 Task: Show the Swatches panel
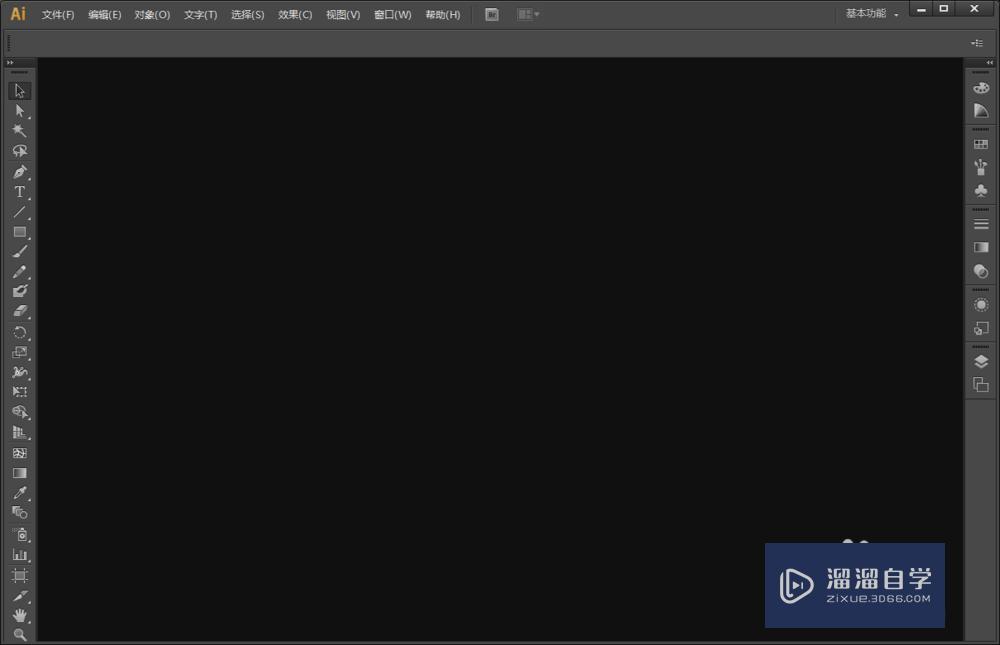click(981, 144)
